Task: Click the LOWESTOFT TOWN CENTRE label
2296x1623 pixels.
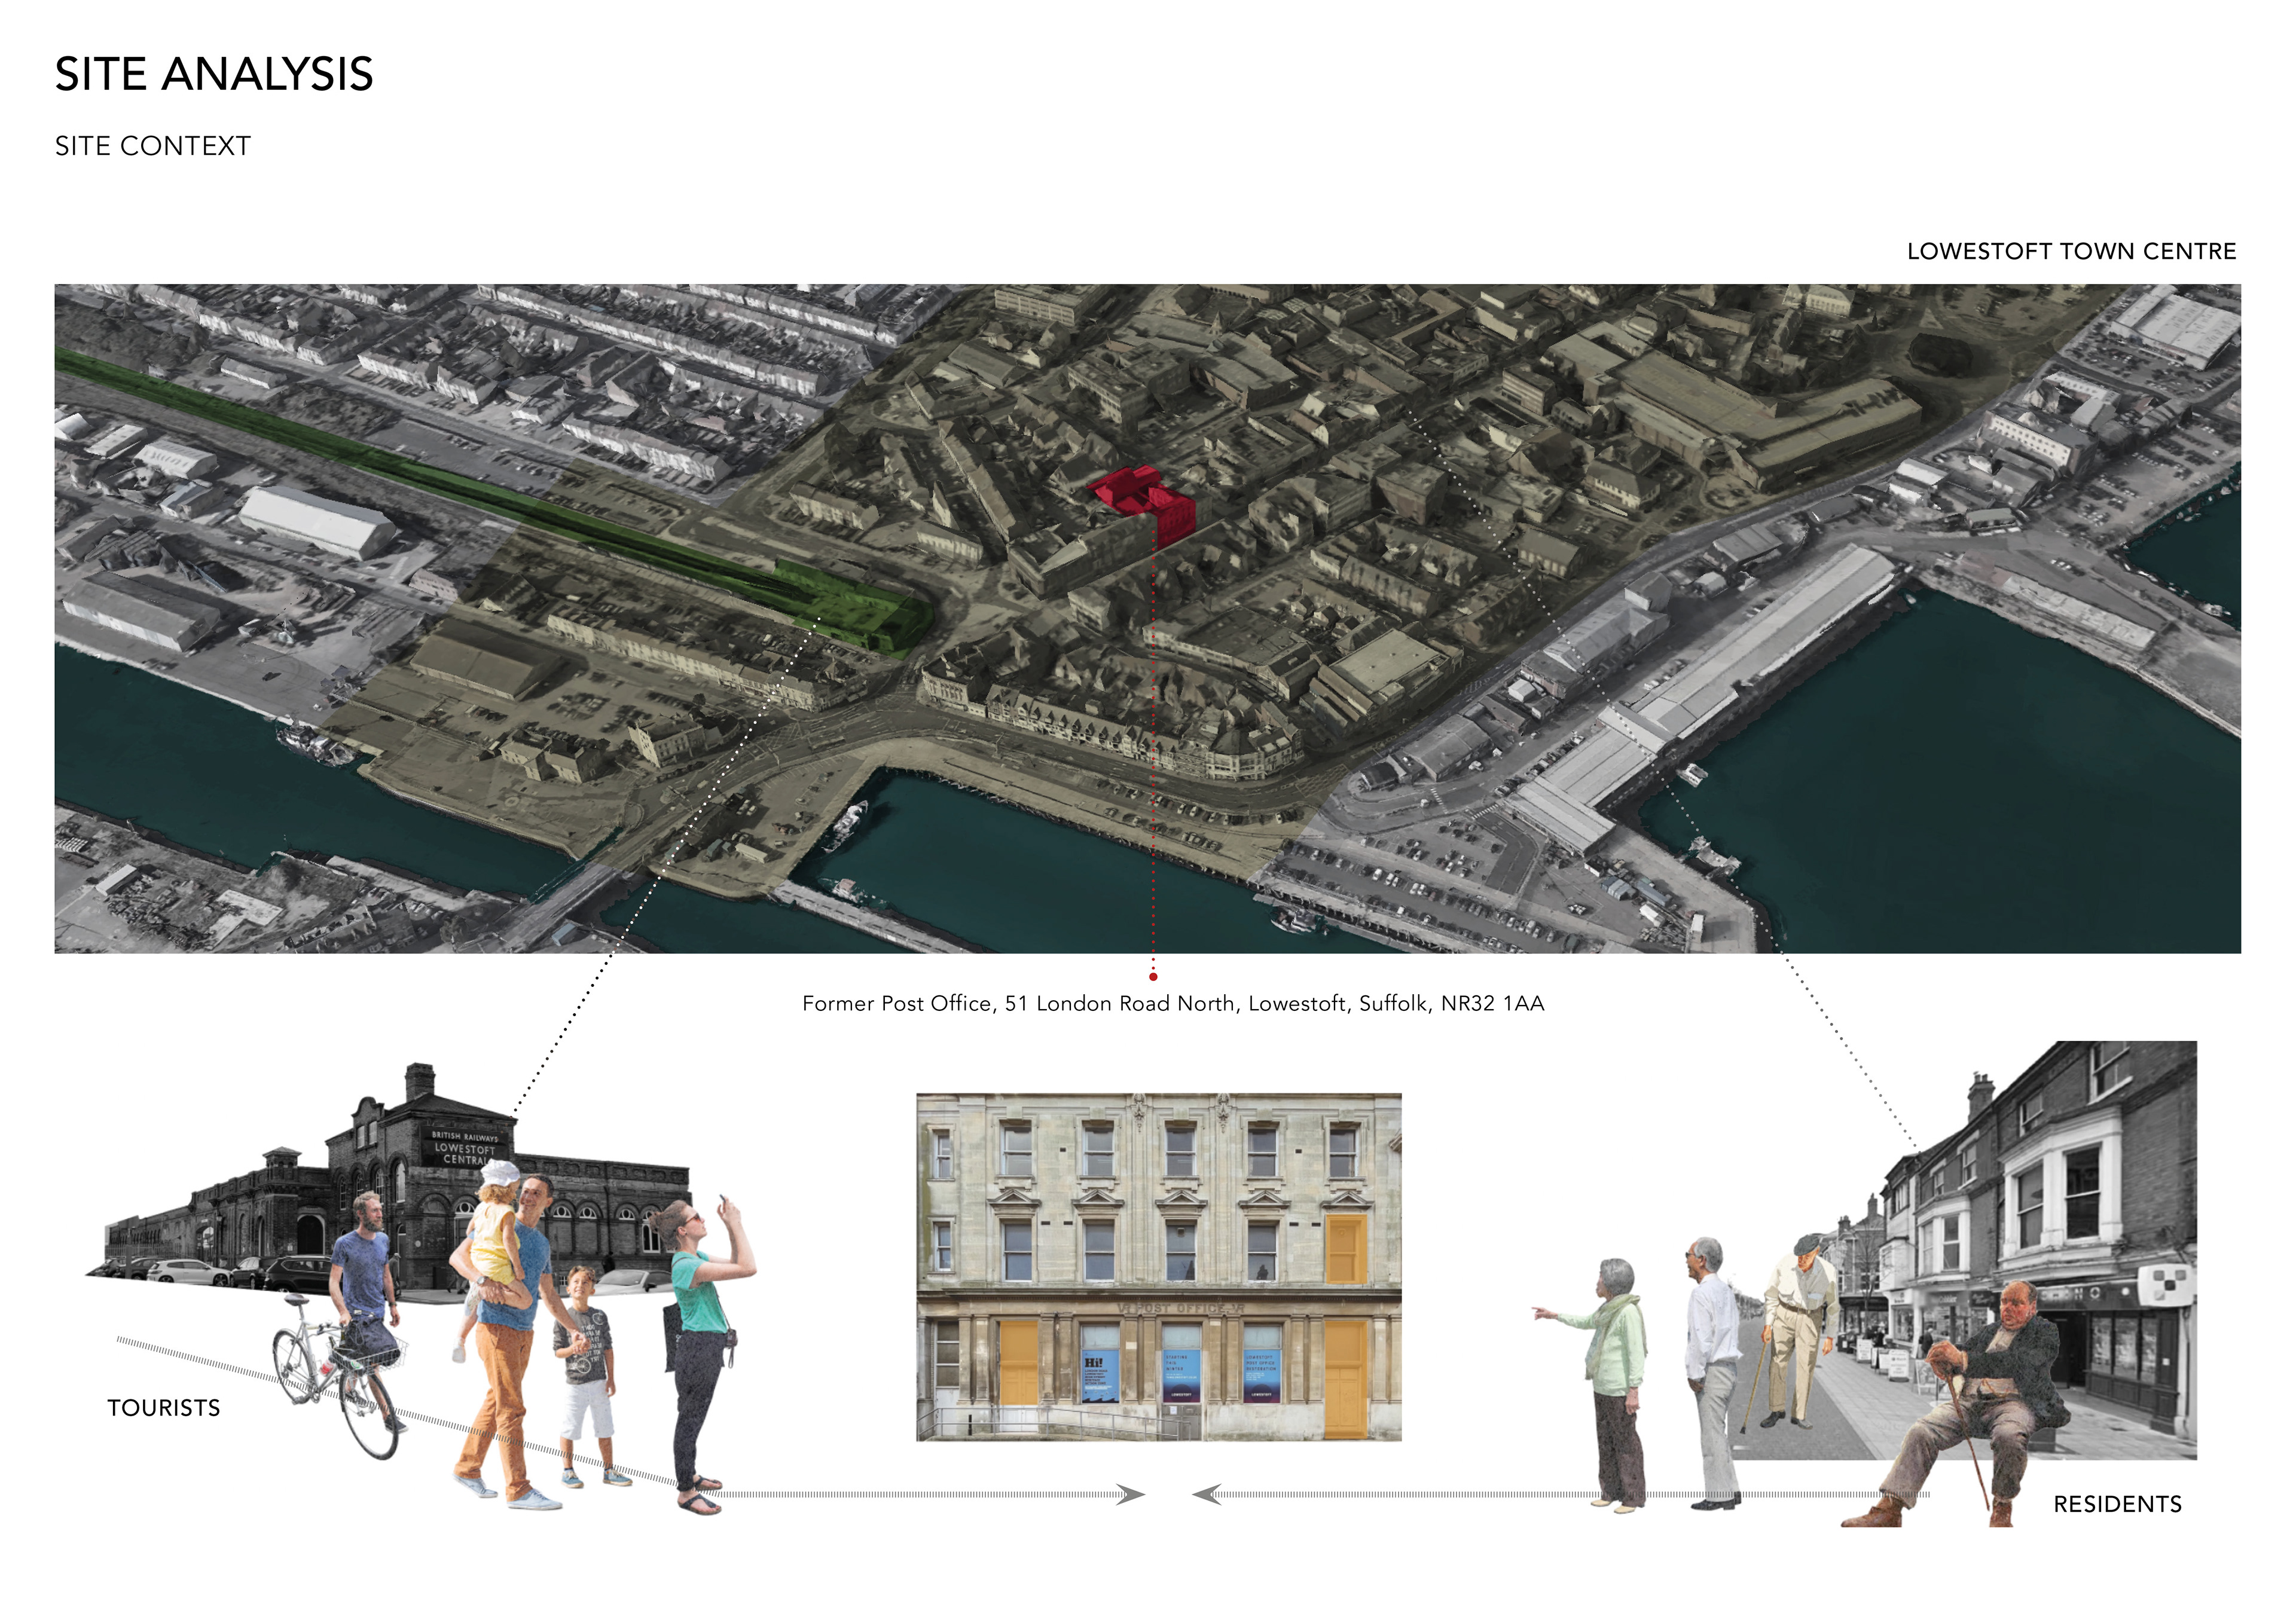Action: point(2070,251)
